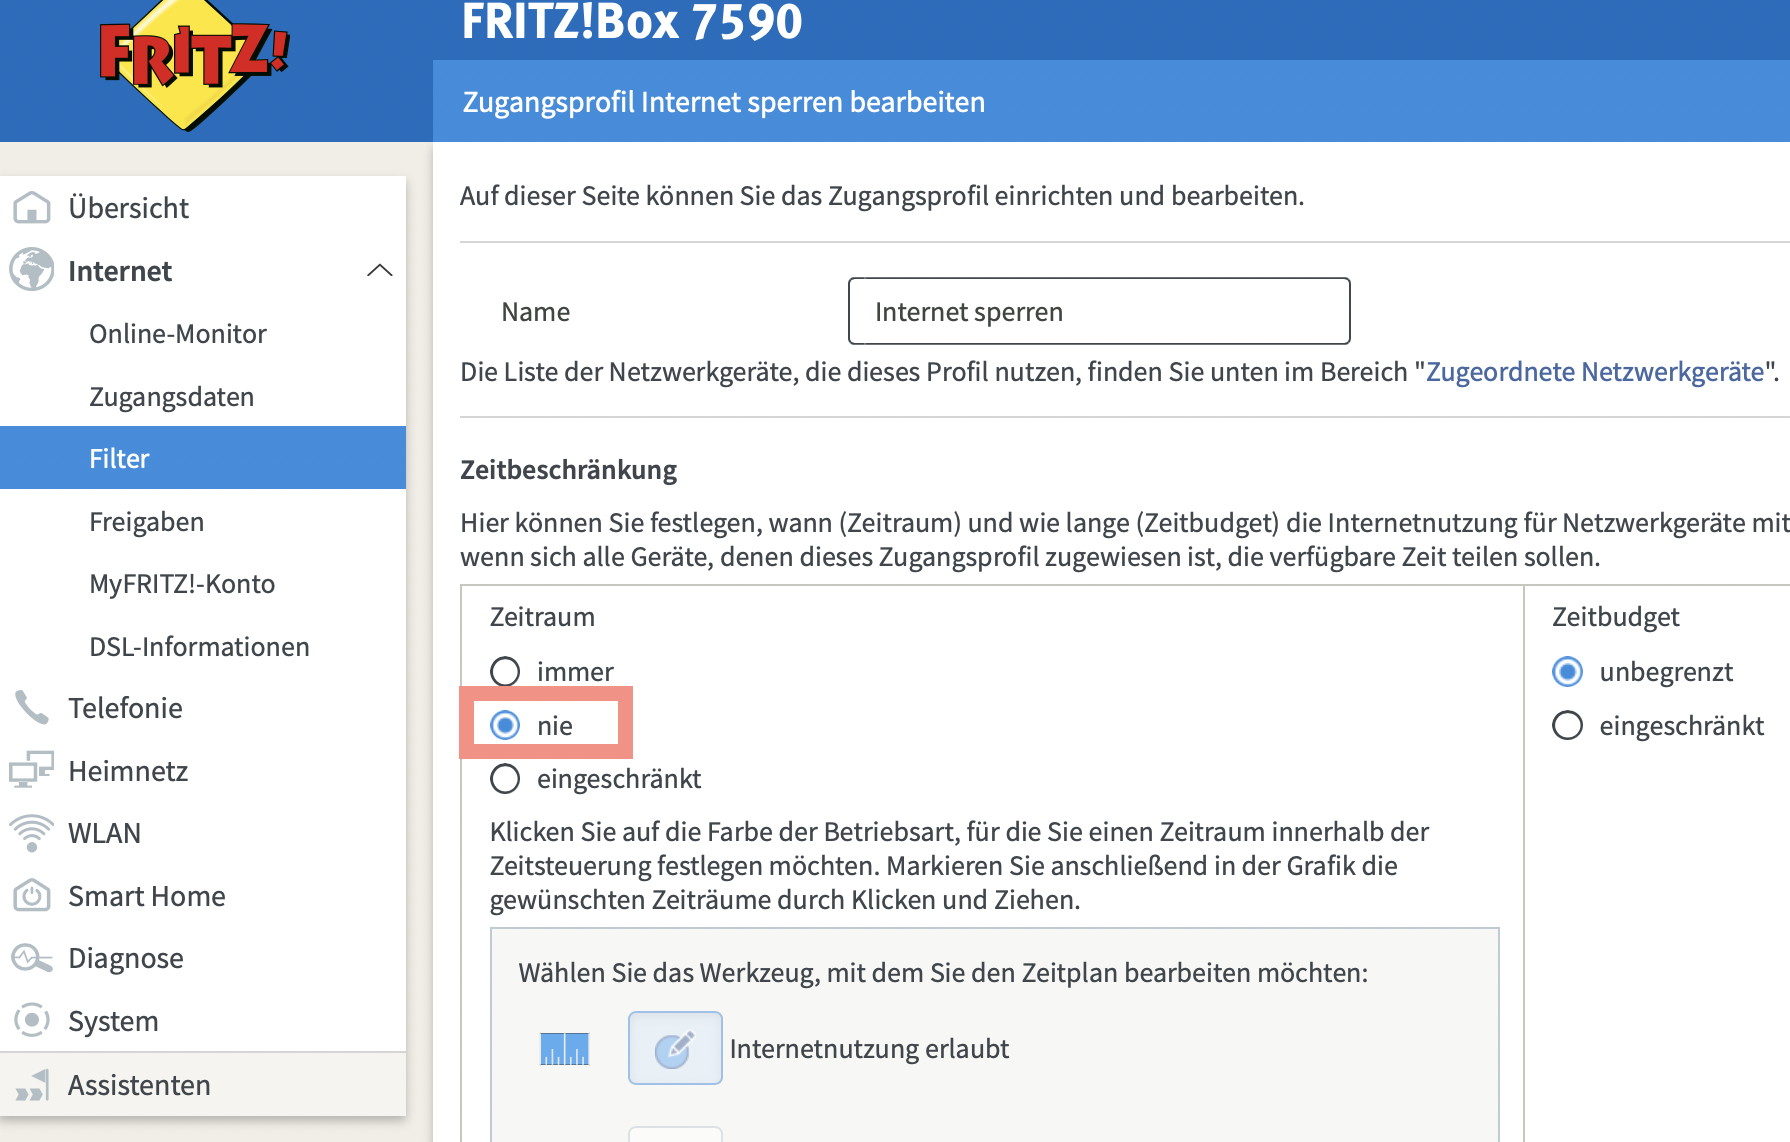The width and height of the screenshot is (1790, 1142).
Task: Click the Assistenten wizard icon
Action: click(32, 1085)
